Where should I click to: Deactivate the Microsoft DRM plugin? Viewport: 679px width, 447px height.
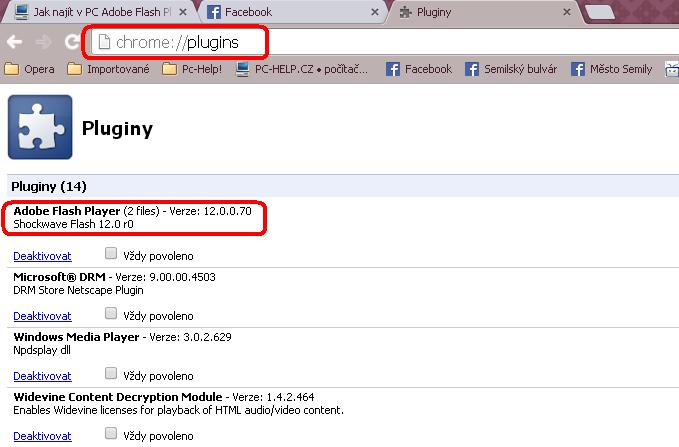42,316
